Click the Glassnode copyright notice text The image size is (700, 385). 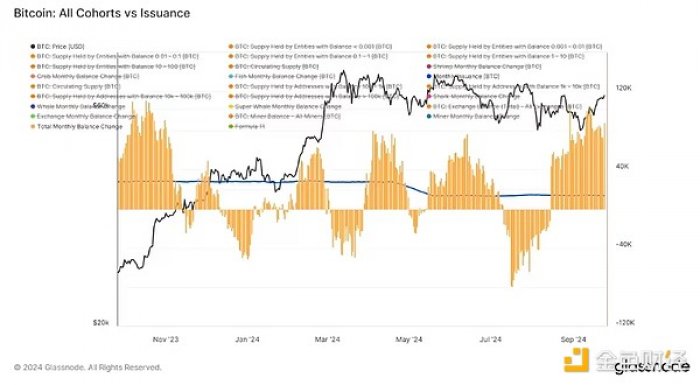click(x=88, y=368)
